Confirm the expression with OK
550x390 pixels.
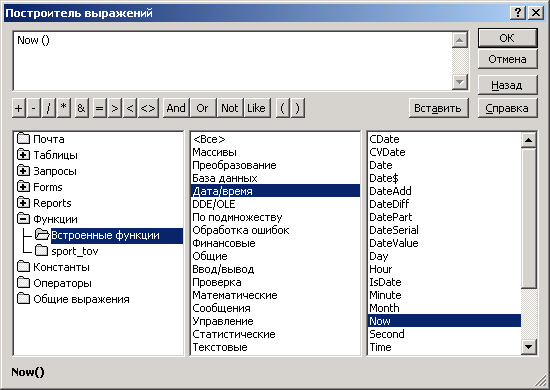pyautogui.click(x=508, y=38)
